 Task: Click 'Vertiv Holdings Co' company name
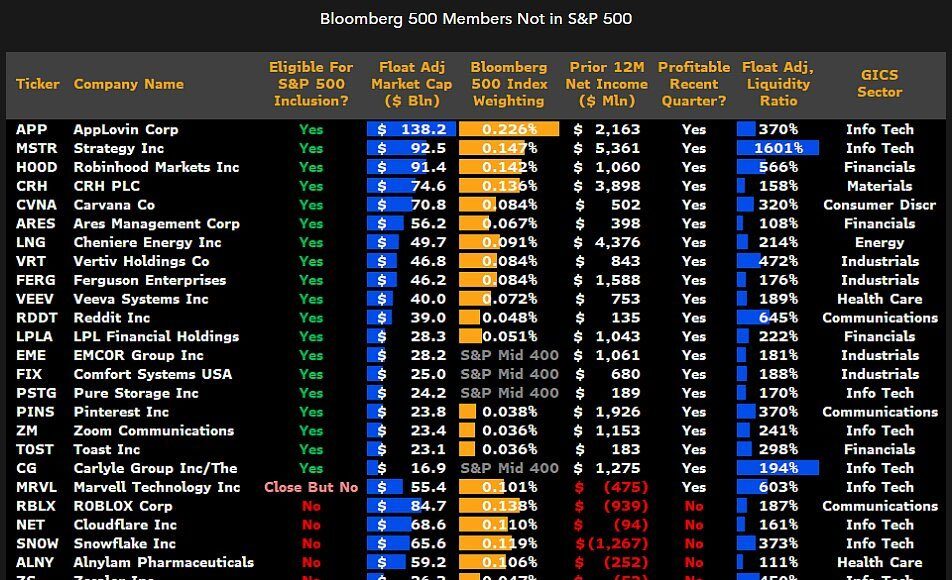point(141,261)
